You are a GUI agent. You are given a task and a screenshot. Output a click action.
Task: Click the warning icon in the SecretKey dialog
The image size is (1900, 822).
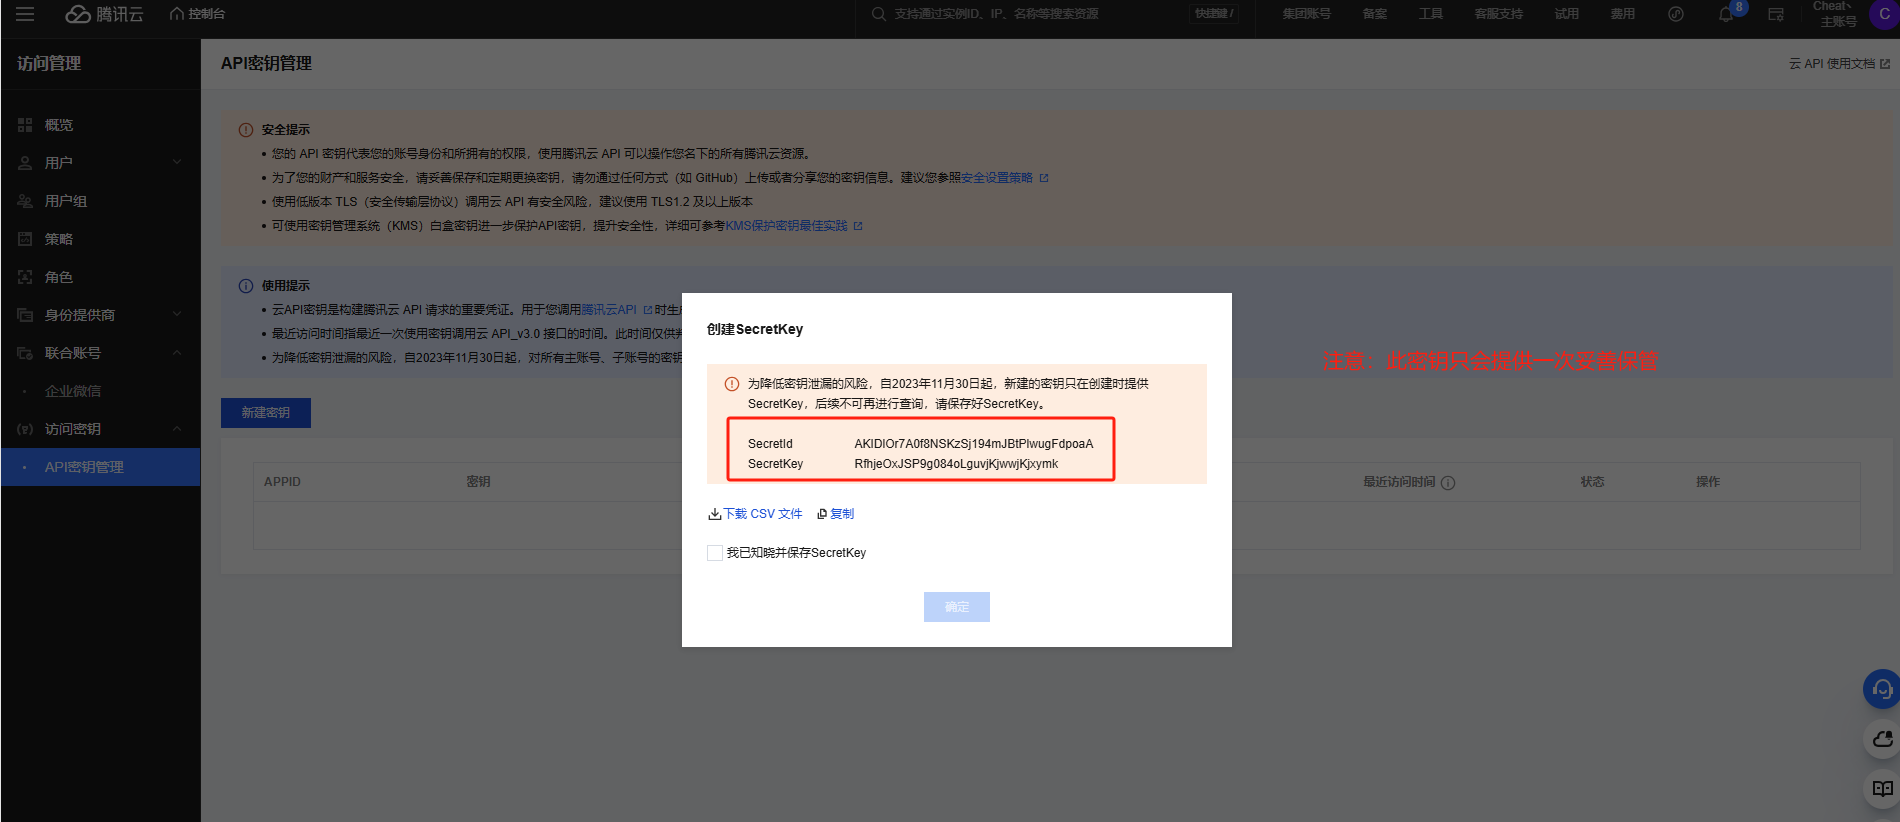click(x=732, y=384)
